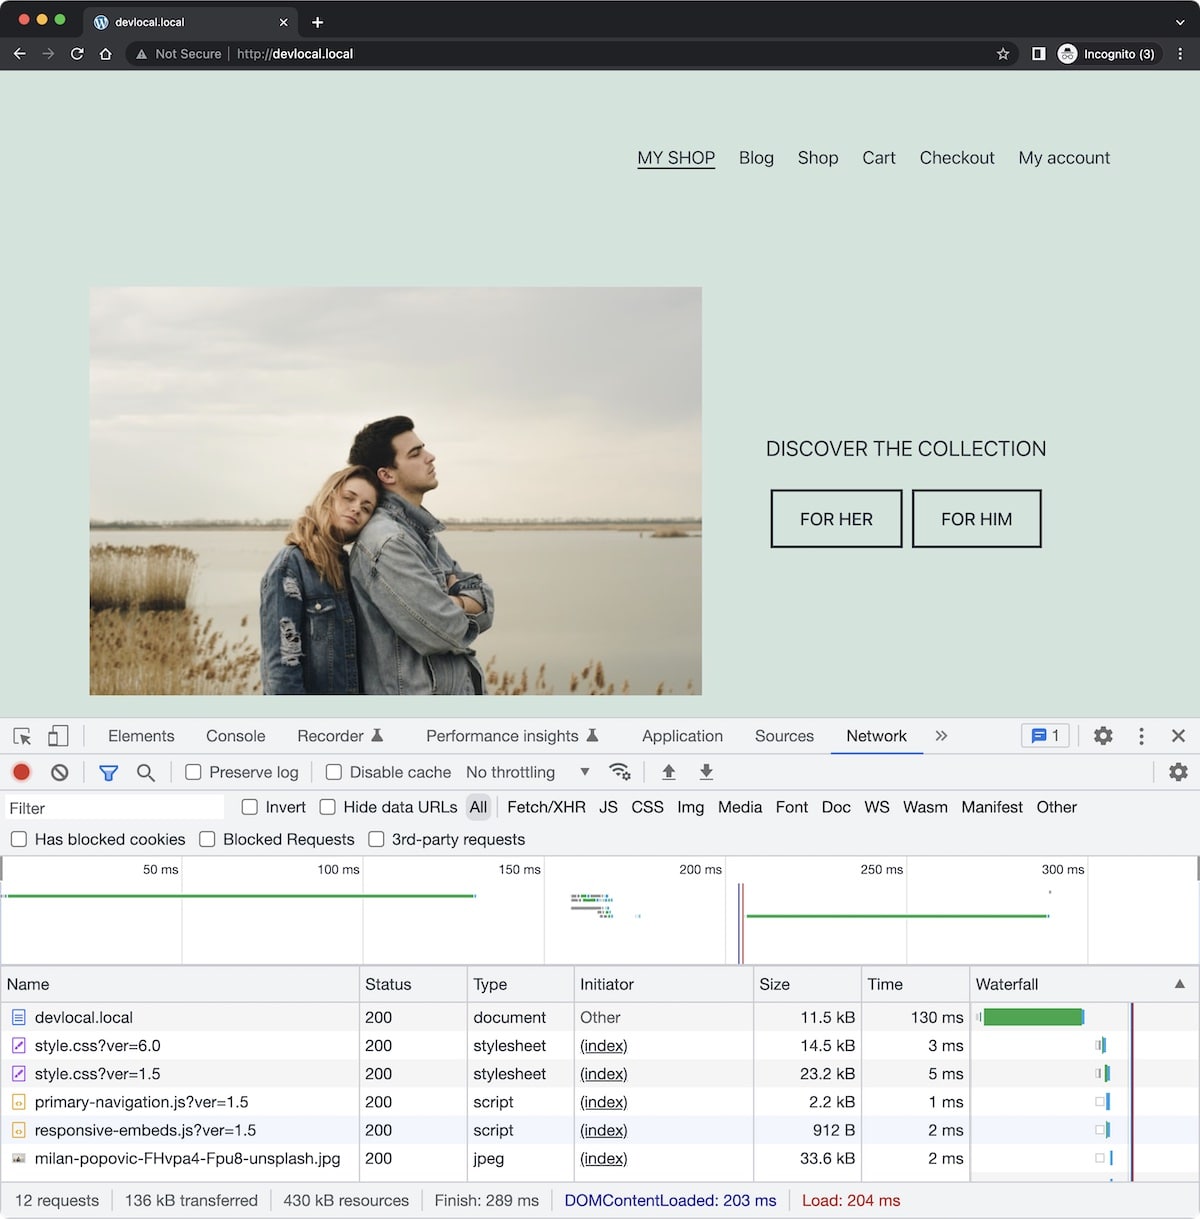Activate the inspect element picker tool
Image resolution: width=1200 pixels, height=1219 pixels.
click(22, 736)
